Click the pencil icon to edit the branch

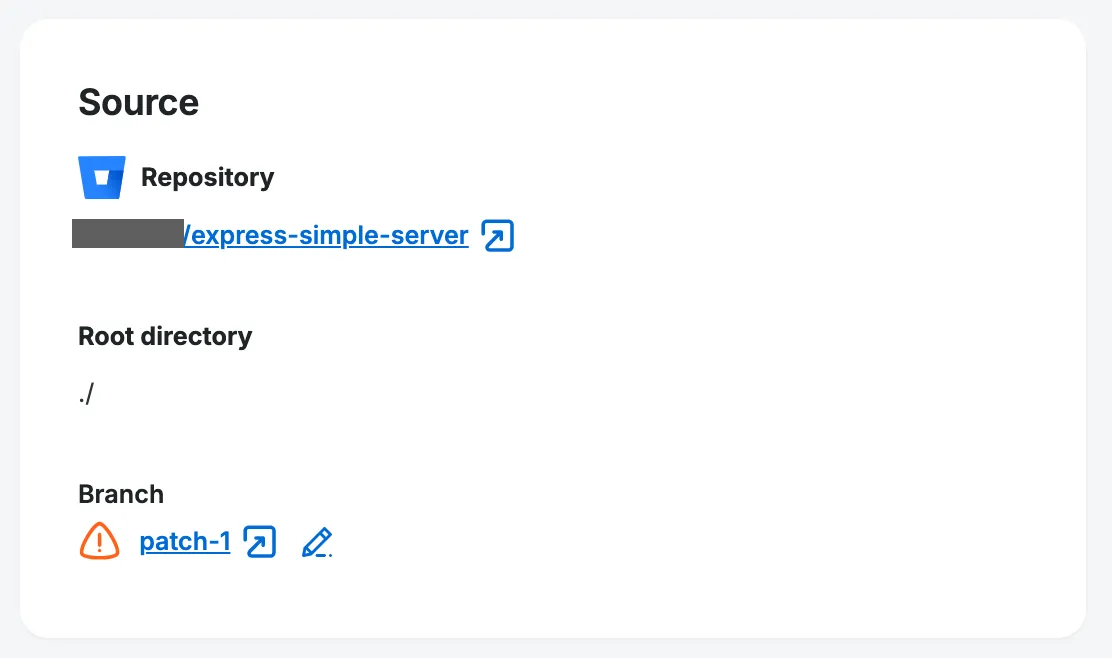tap(316, 542)
